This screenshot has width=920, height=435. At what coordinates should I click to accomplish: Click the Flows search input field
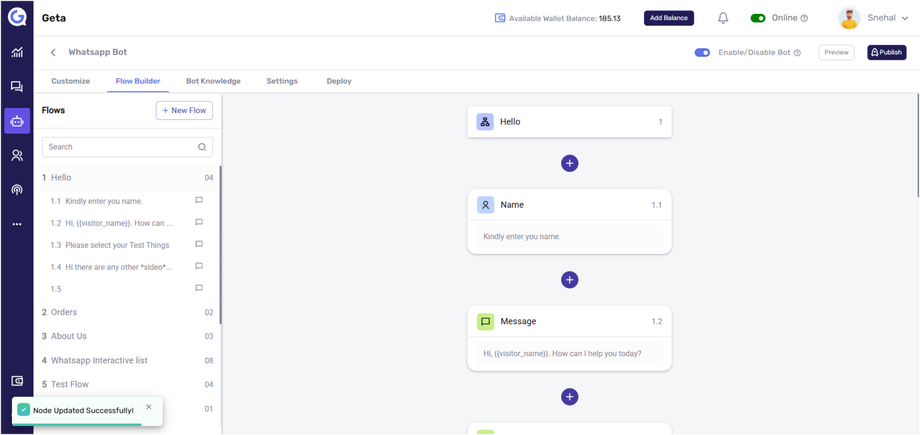[127, 147]
